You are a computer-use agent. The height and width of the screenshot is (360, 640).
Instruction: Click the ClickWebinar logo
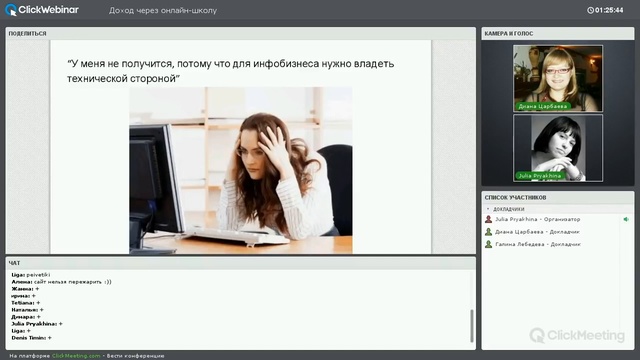(x=42, y=10)
